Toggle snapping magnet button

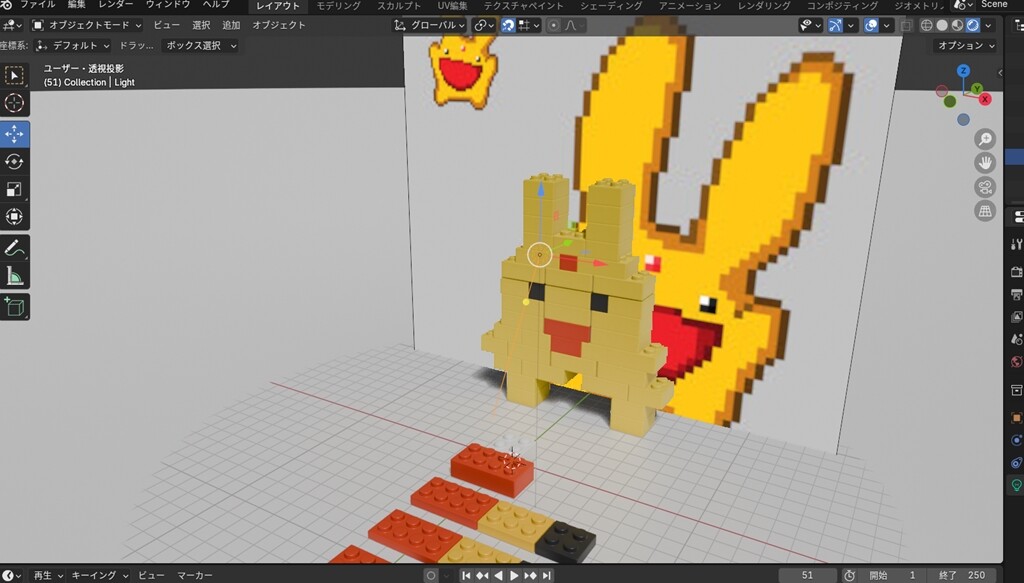[508, 25]
